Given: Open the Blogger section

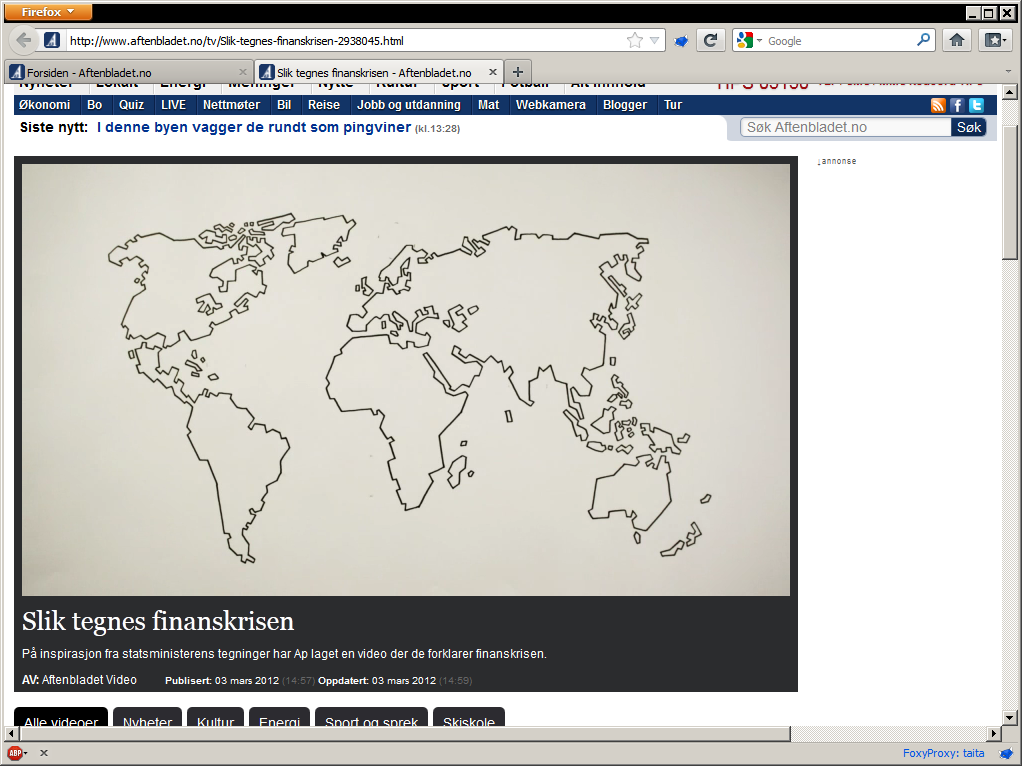Looking at the screenshot, I should (x=625, y=104).
